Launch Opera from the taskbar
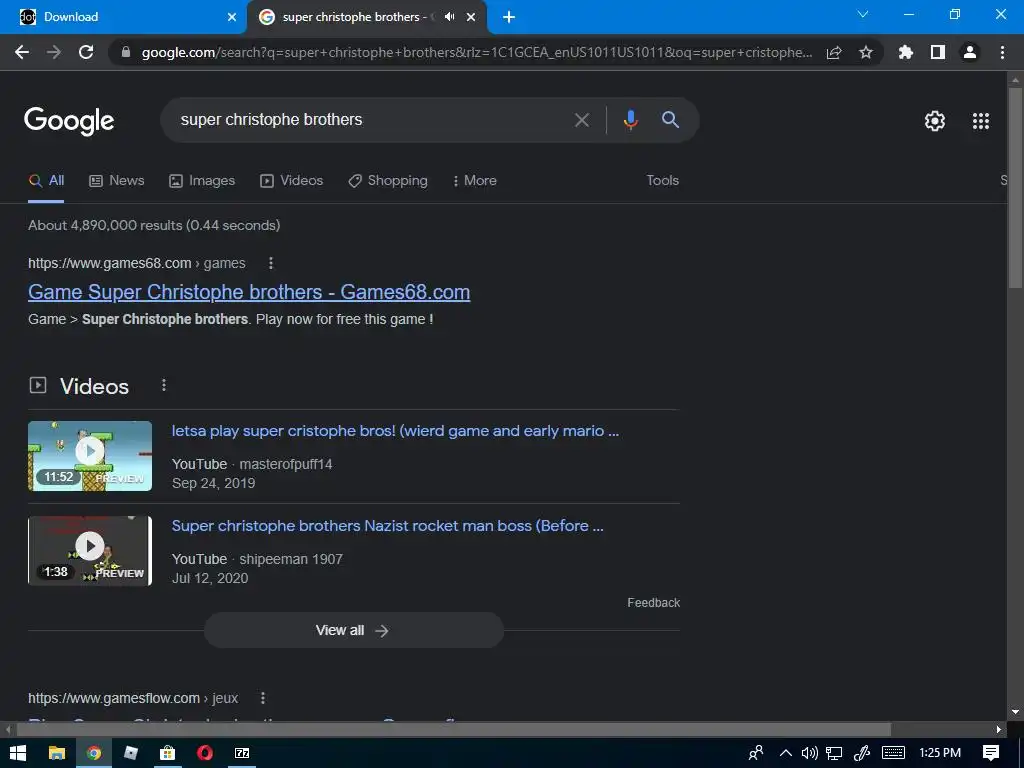 [x=204, y=753]
